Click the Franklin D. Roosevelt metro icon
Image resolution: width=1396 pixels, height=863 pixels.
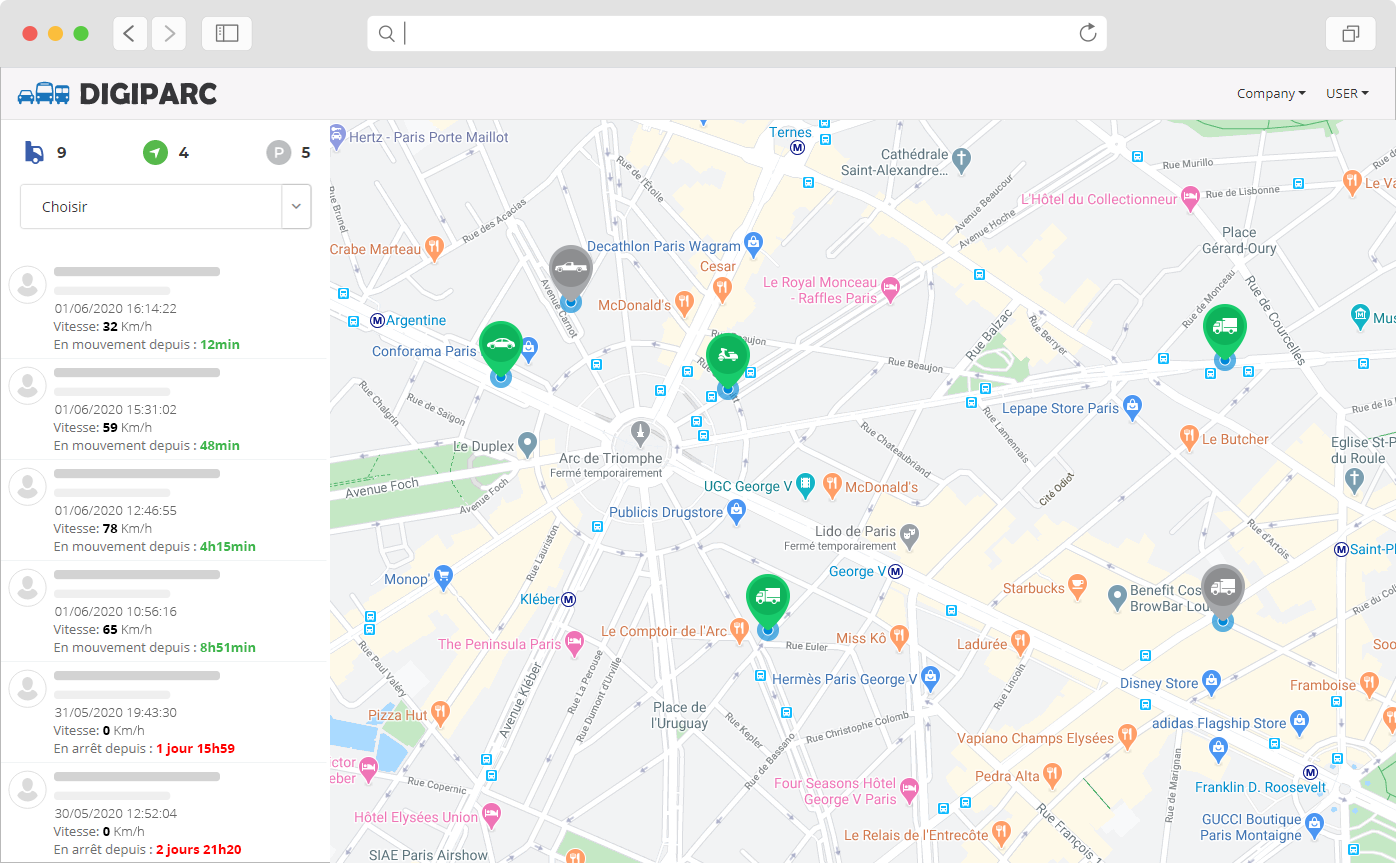coord(1310,772)
